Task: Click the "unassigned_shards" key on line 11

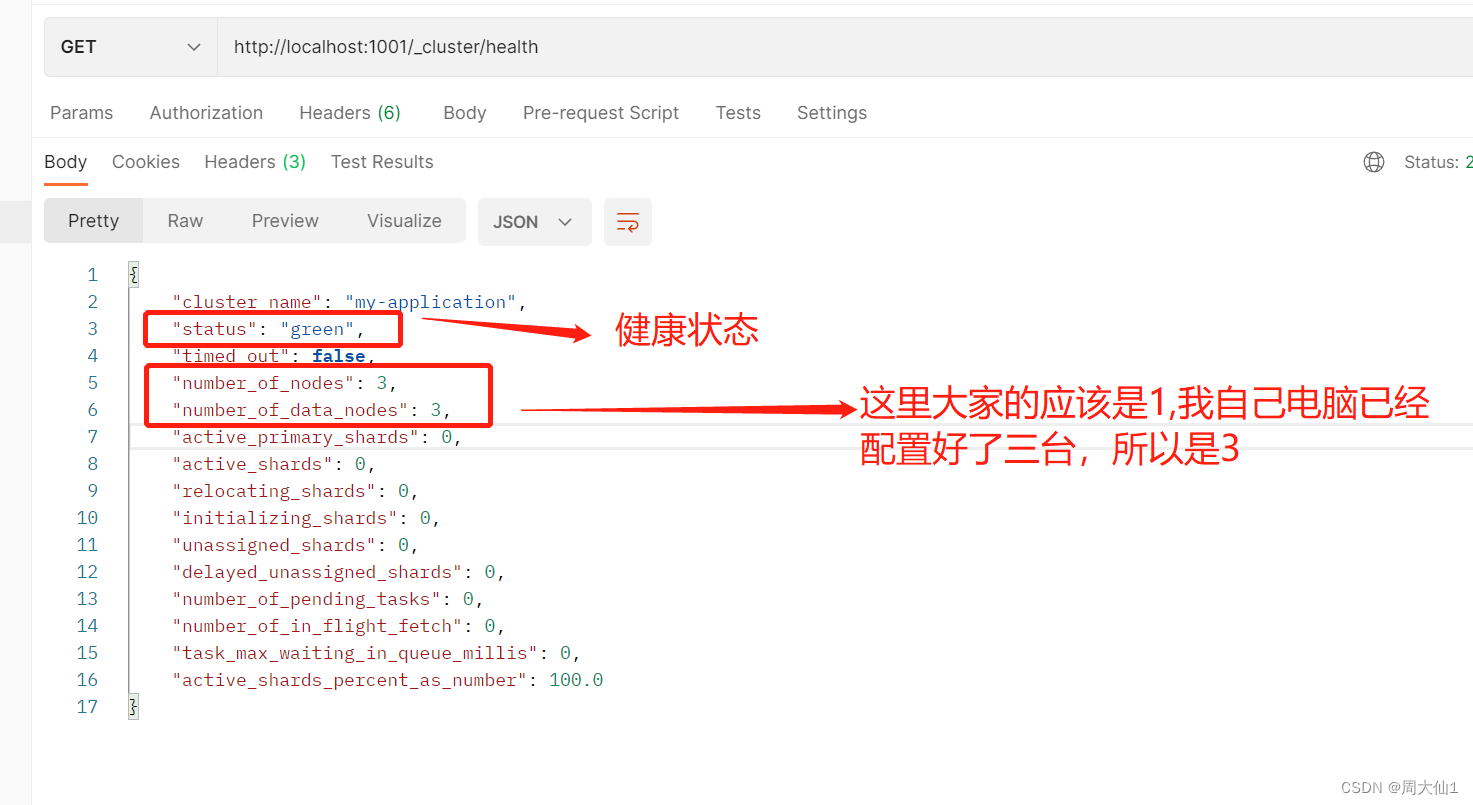Action: click(276, 545)
